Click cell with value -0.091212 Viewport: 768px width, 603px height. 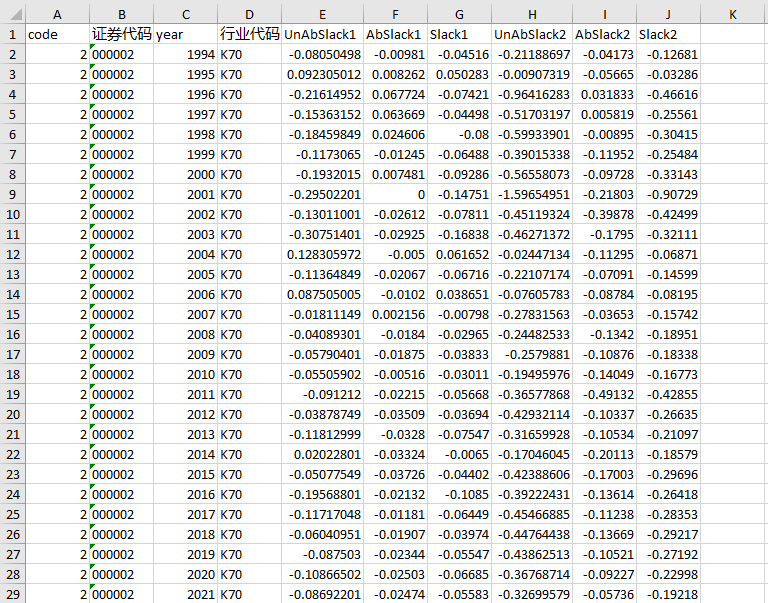point(322,395)
